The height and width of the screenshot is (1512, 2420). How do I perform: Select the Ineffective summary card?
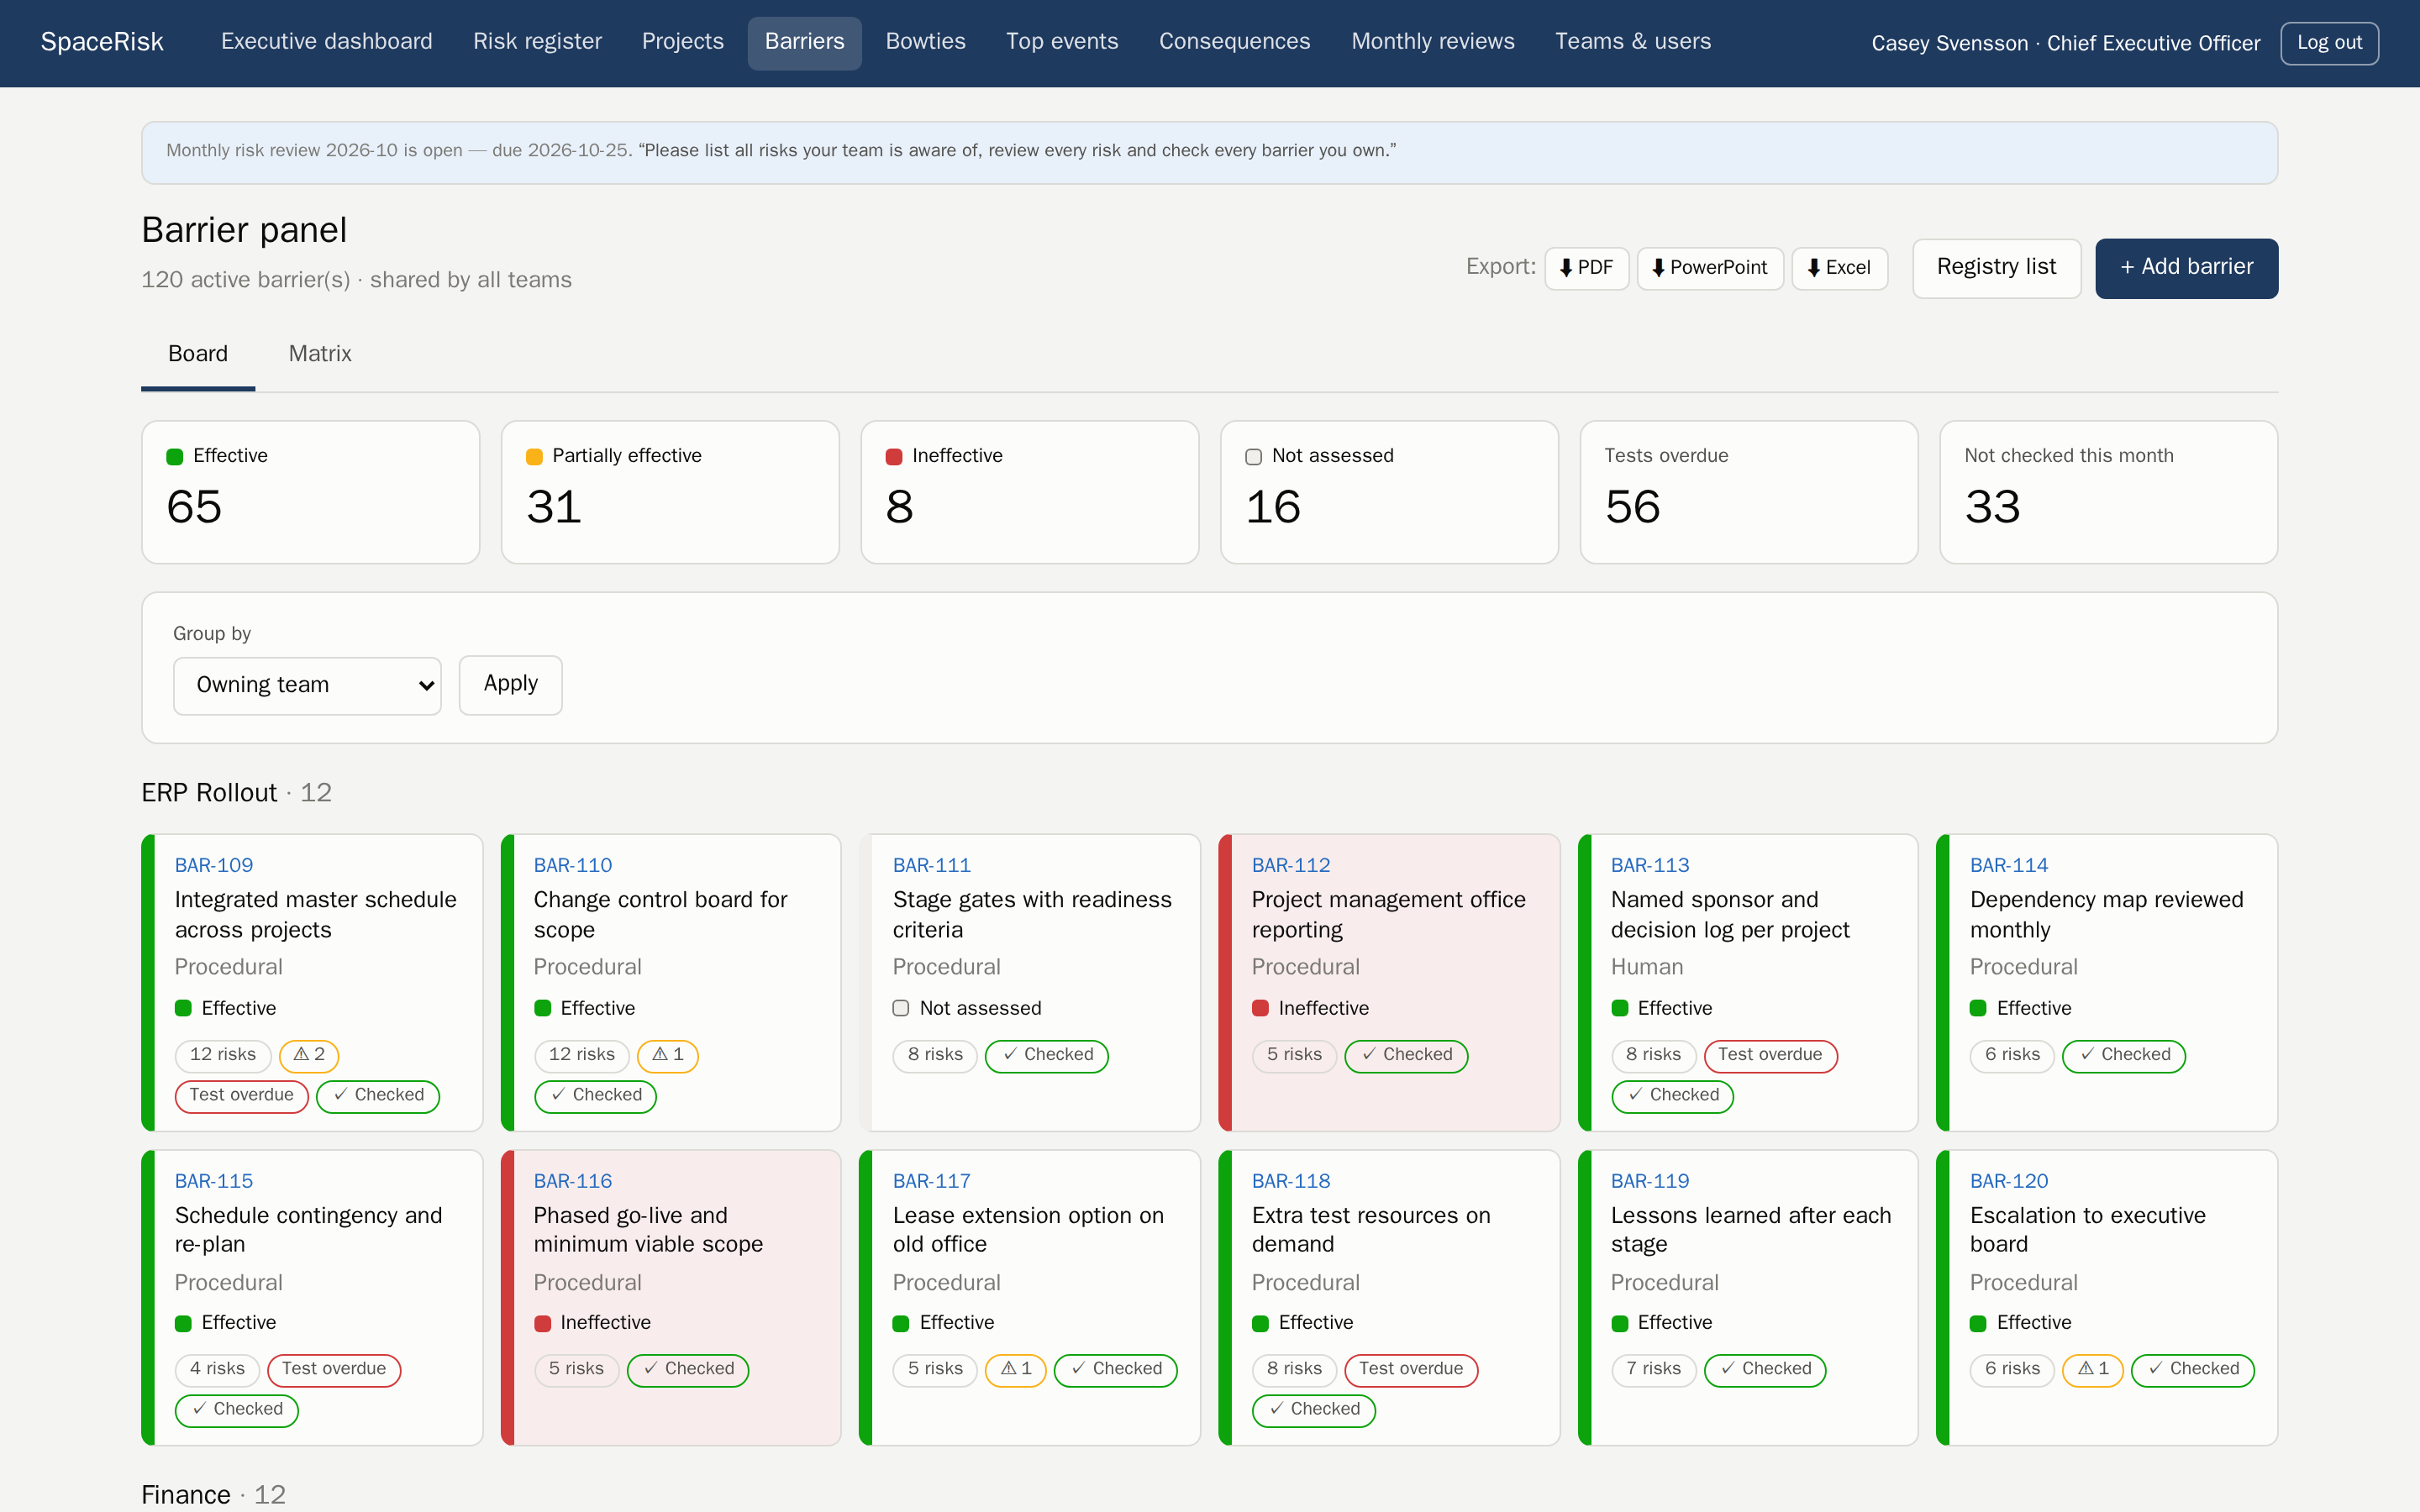(1030, 492)
